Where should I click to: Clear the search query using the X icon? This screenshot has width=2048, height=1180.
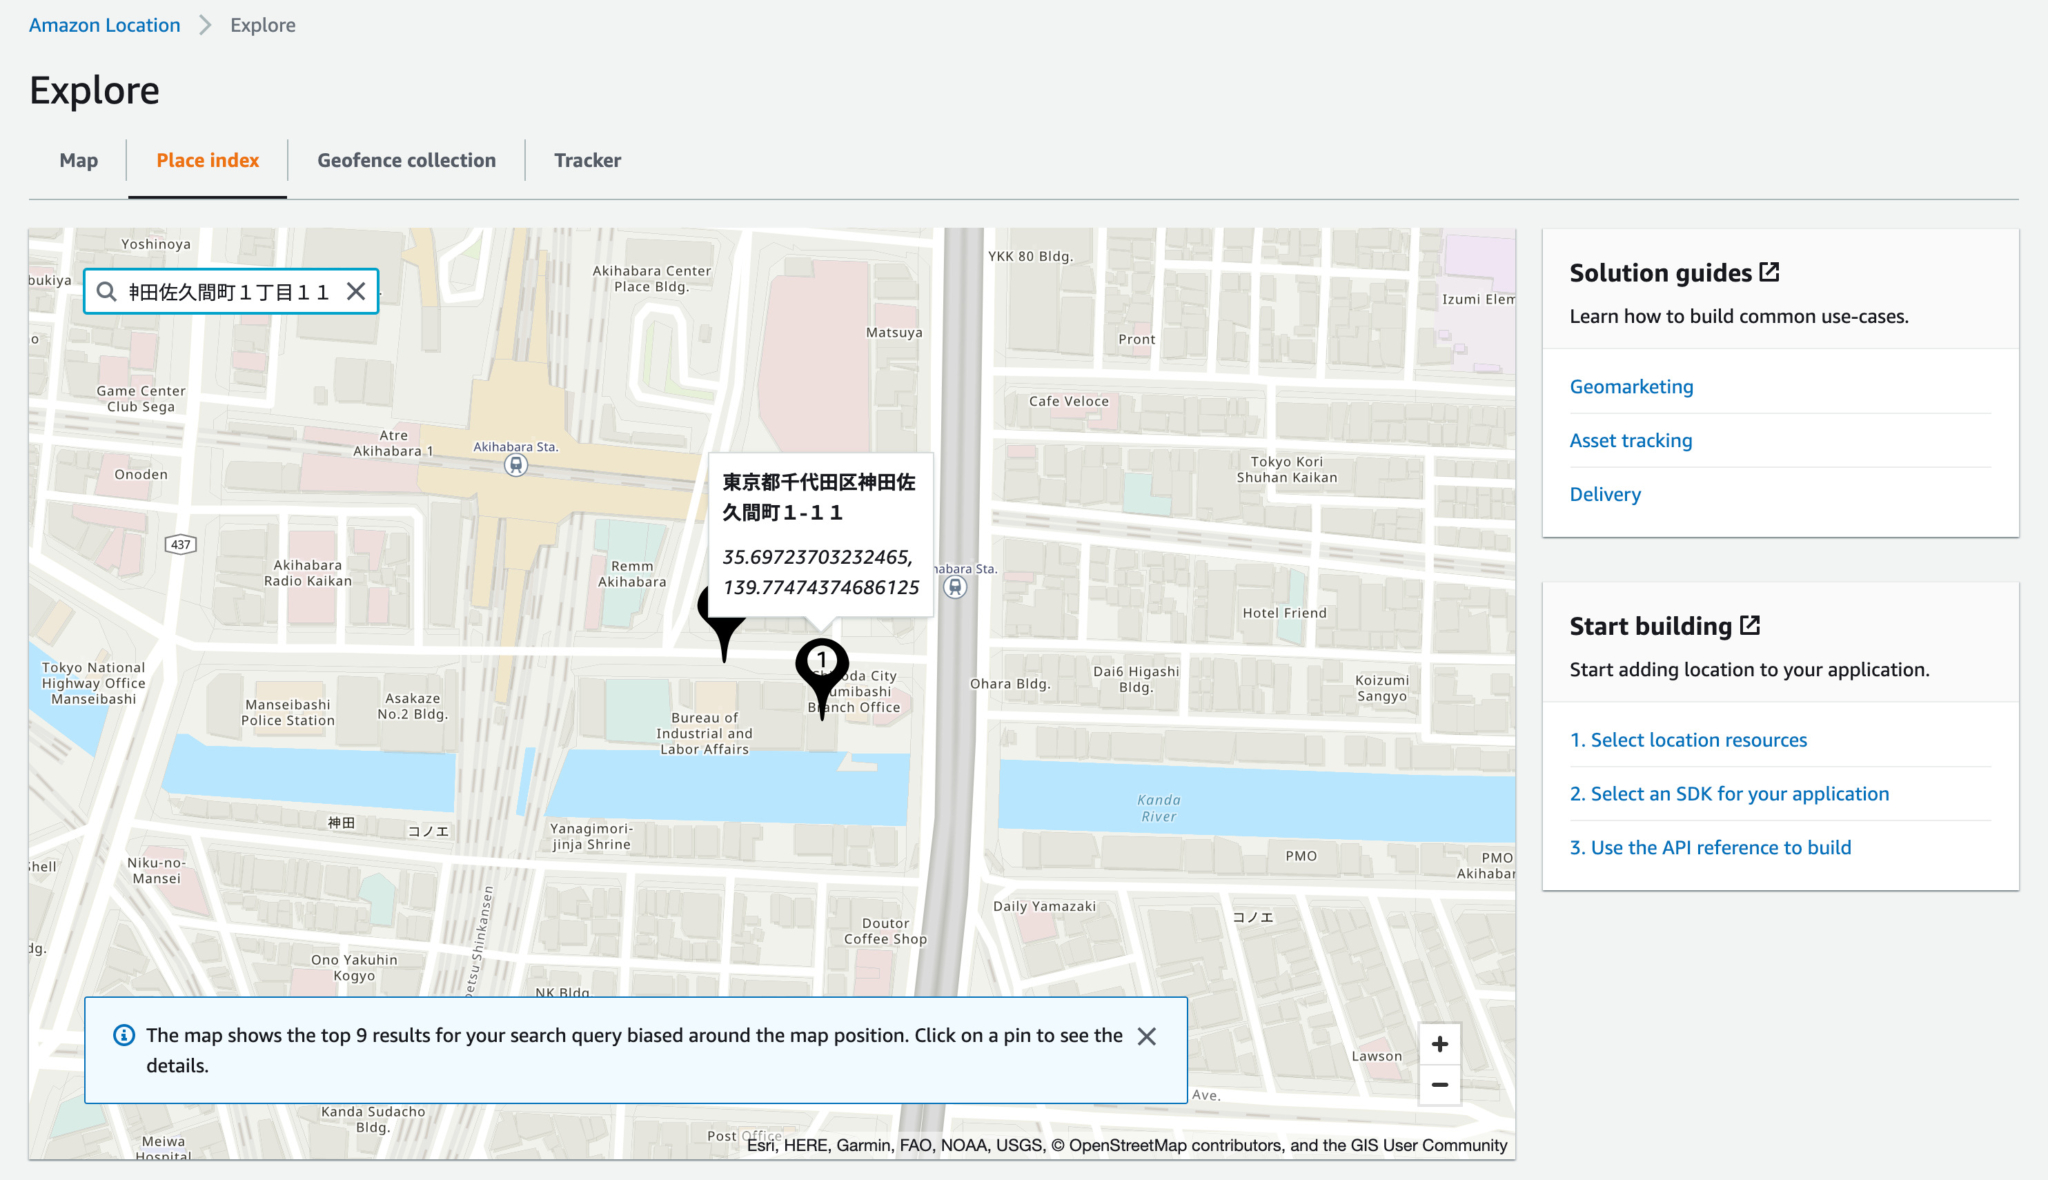(356, 291)
